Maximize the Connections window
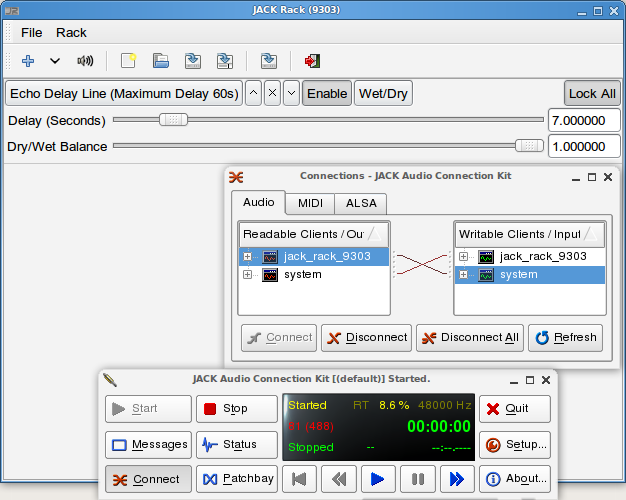The image size is (626, 500). click(x=592, y=177)
